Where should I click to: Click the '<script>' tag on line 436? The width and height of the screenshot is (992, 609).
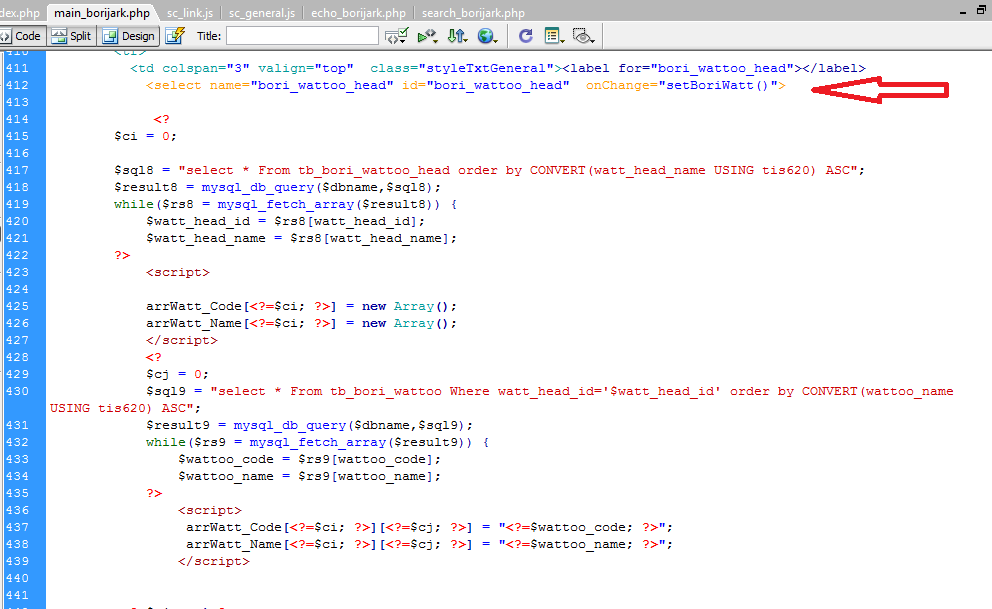209,510
